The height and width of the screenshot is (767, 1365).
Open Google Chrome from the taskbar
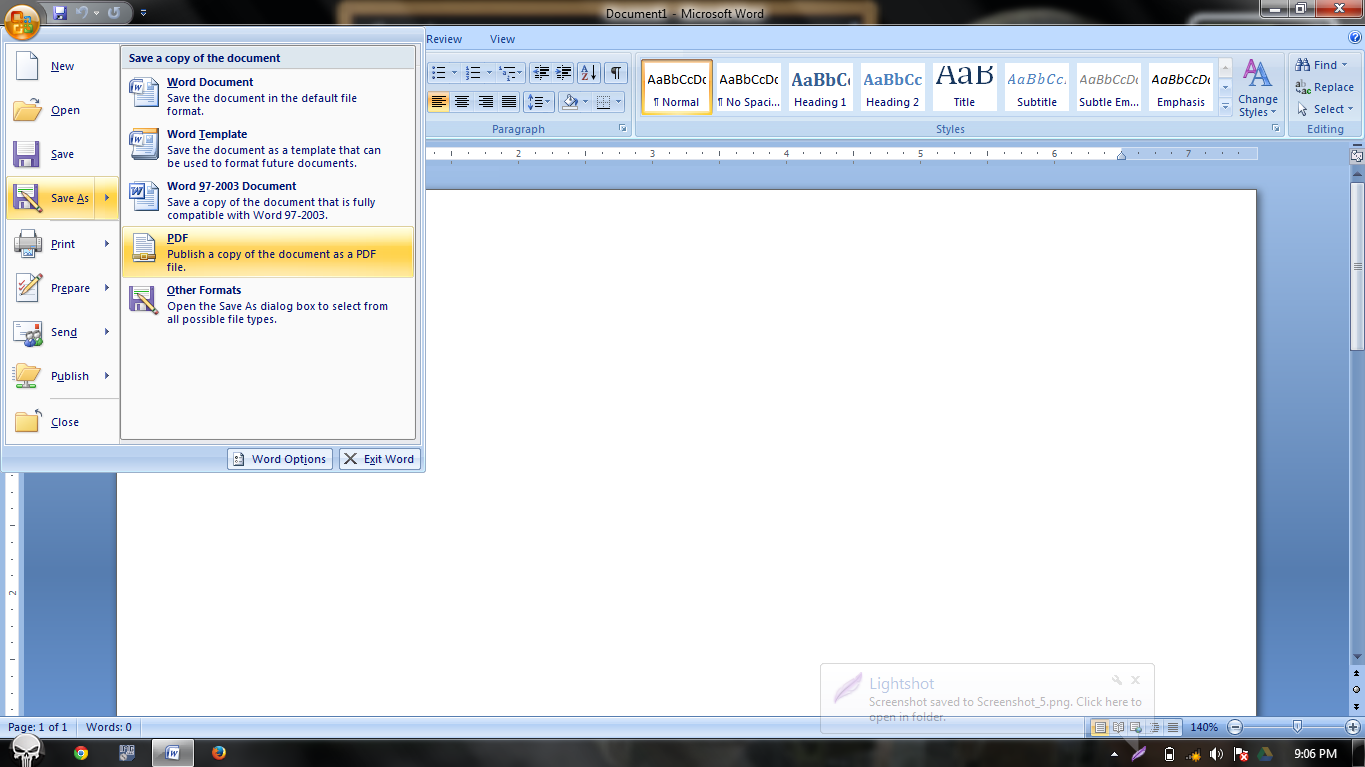[x=80, y=753]
